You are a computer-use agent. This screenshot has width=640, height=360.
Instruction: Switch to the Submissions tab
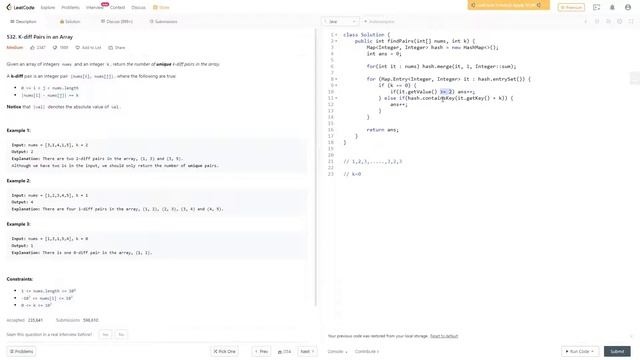163,21
